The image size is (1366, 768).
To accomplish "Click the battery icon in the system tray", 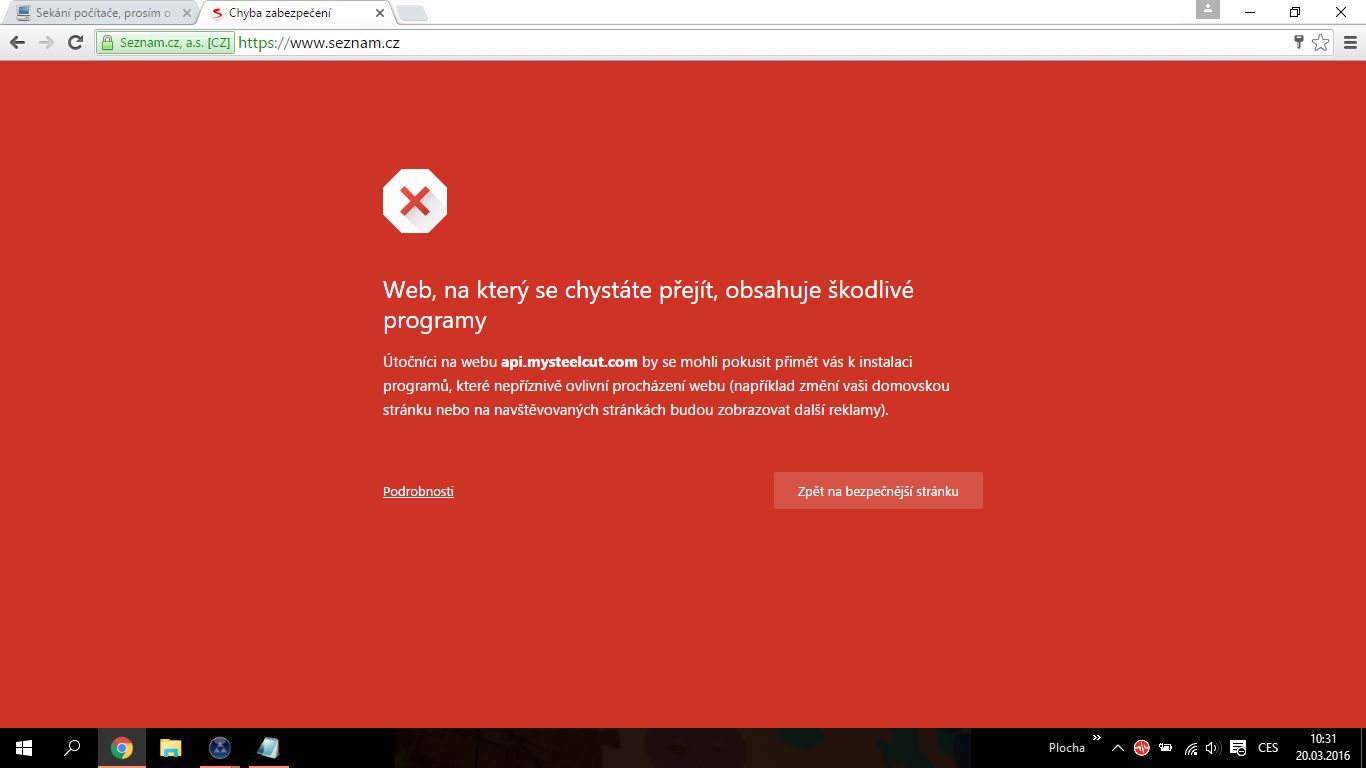I will tap(1166, 748).
